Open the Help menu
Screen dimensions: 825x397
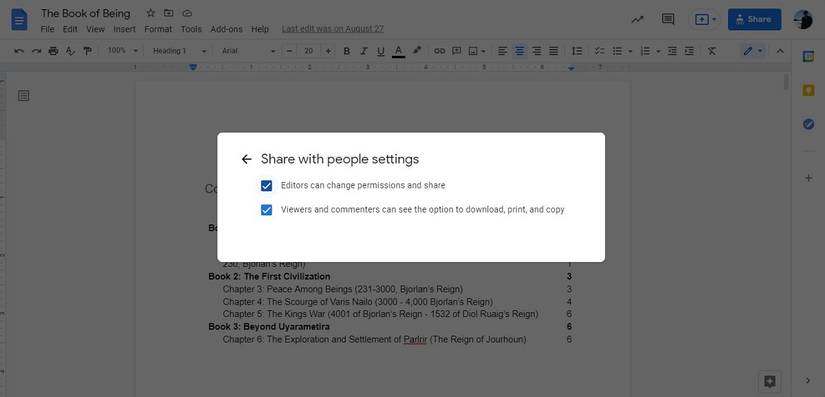[260, 29]
